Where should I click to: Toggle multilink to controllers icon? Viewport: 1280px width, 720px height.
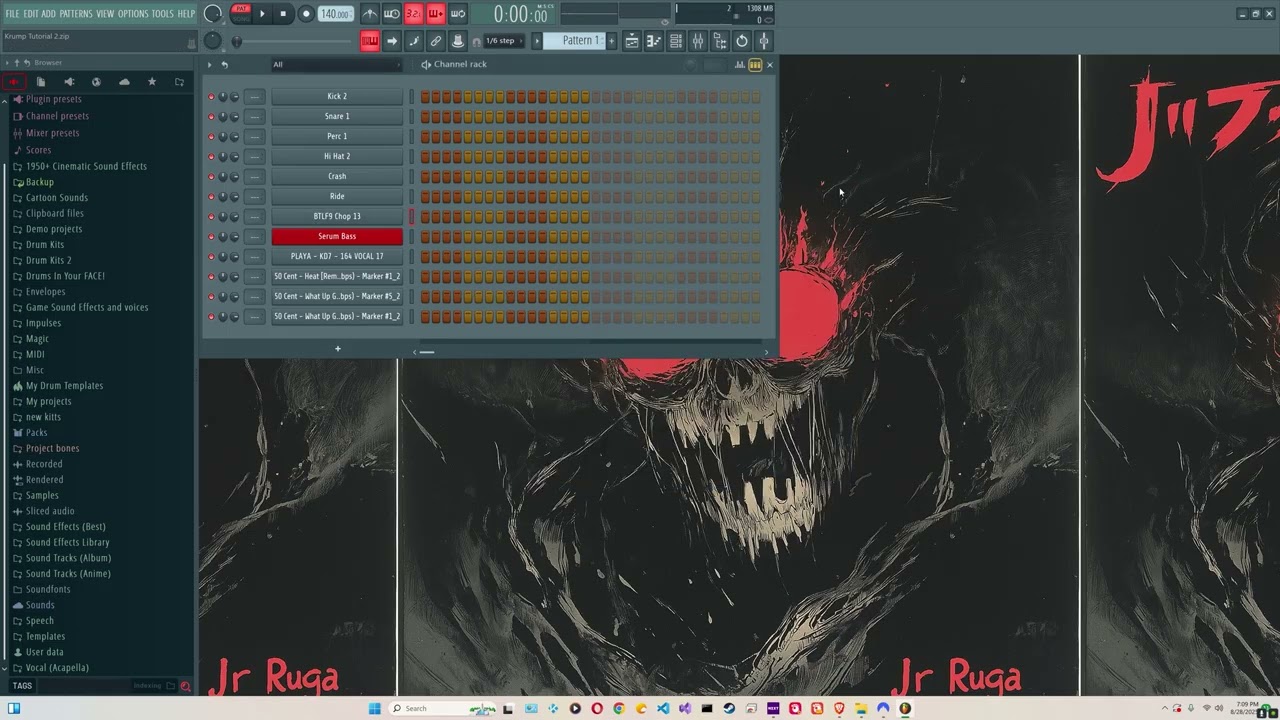coord(436,41)
